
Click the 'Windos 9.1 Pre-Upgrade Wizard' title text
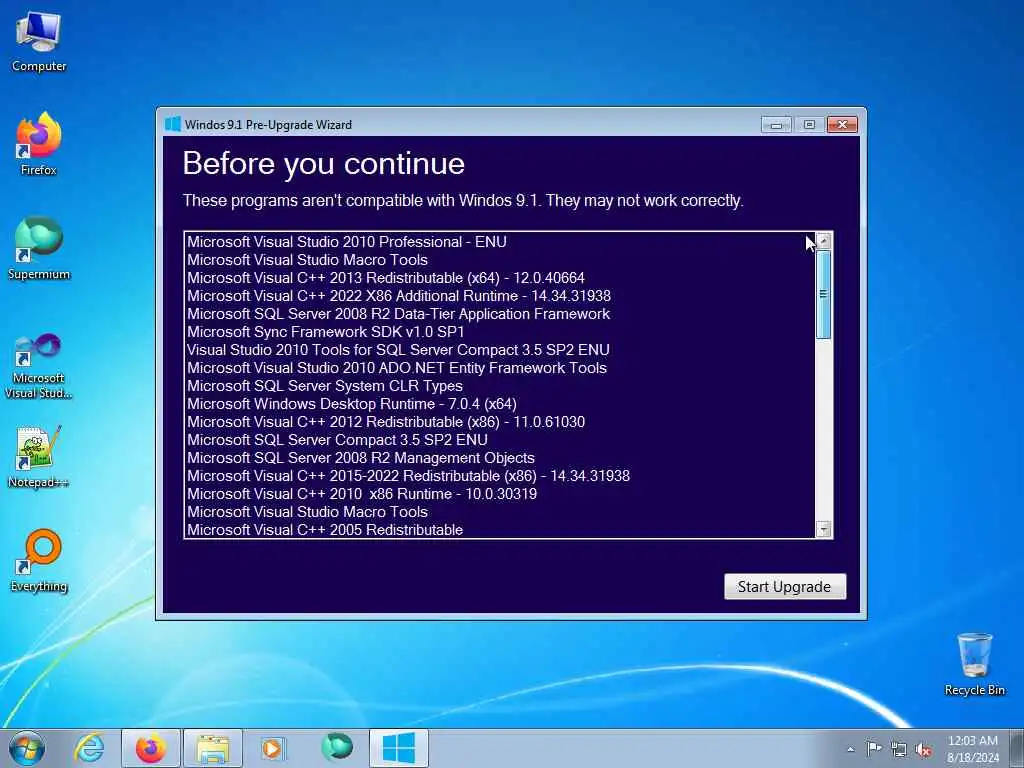[x=268, y=125]
